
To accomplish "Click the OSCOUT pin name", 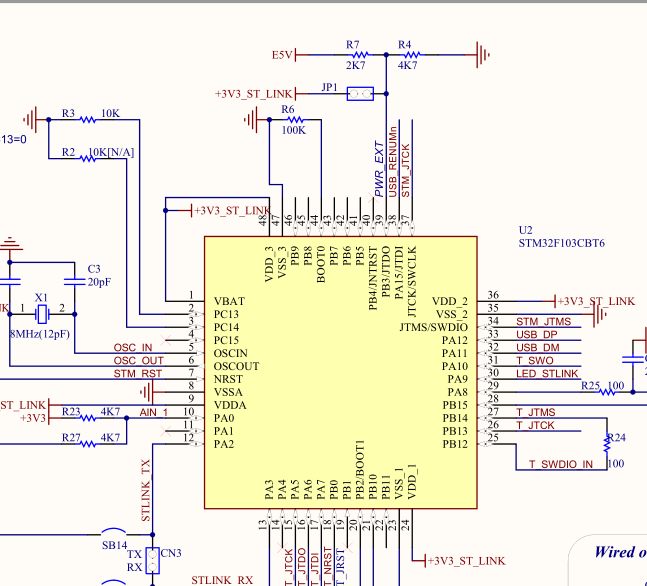I will 236,366.
